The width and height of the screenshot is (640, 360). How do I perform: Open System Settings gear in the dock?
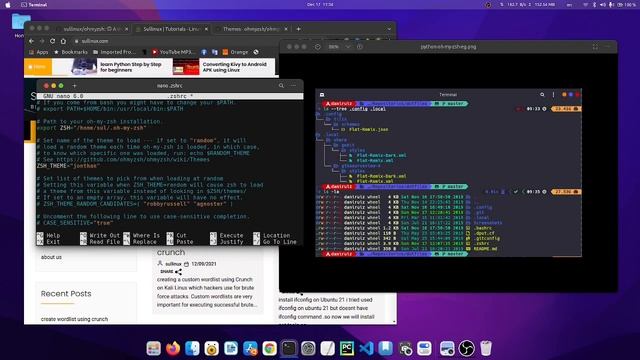308,348
